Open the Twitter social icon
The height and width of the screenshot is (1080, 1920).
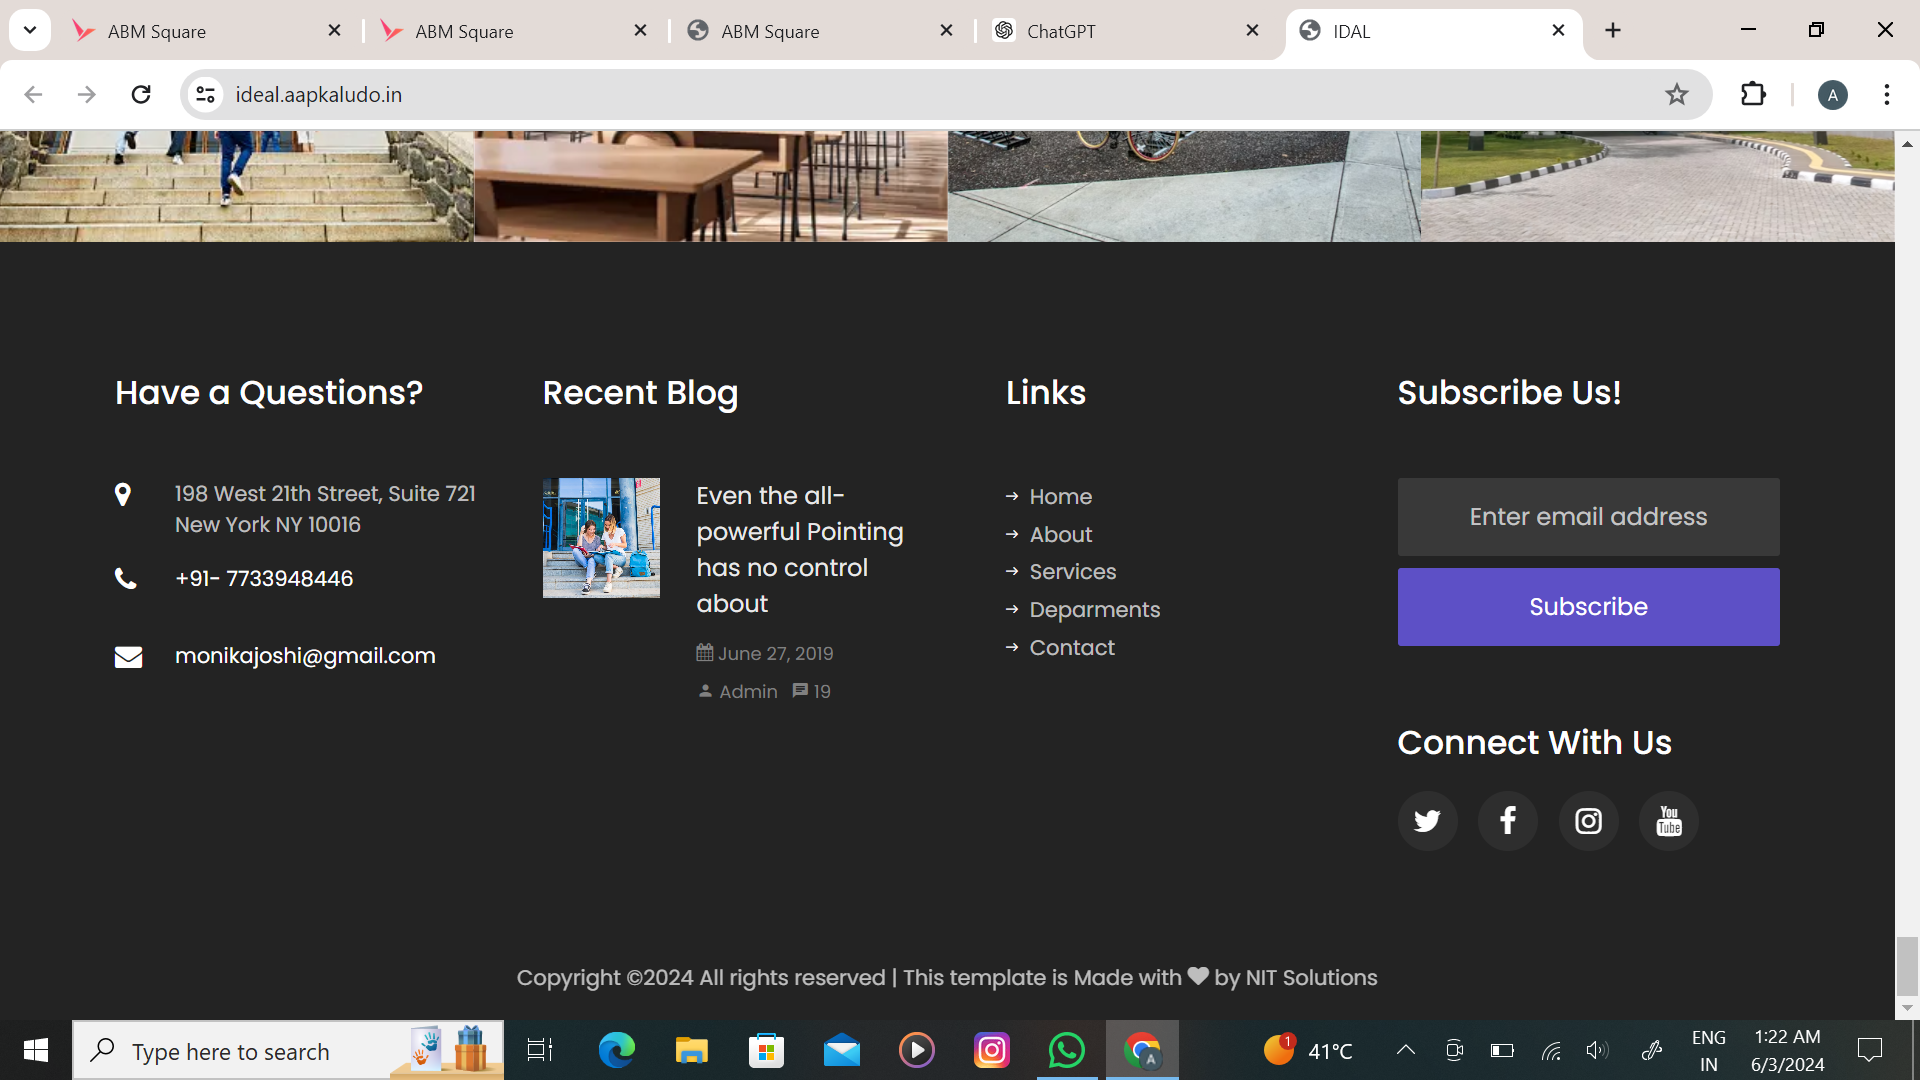click(x=1427, y=821)
